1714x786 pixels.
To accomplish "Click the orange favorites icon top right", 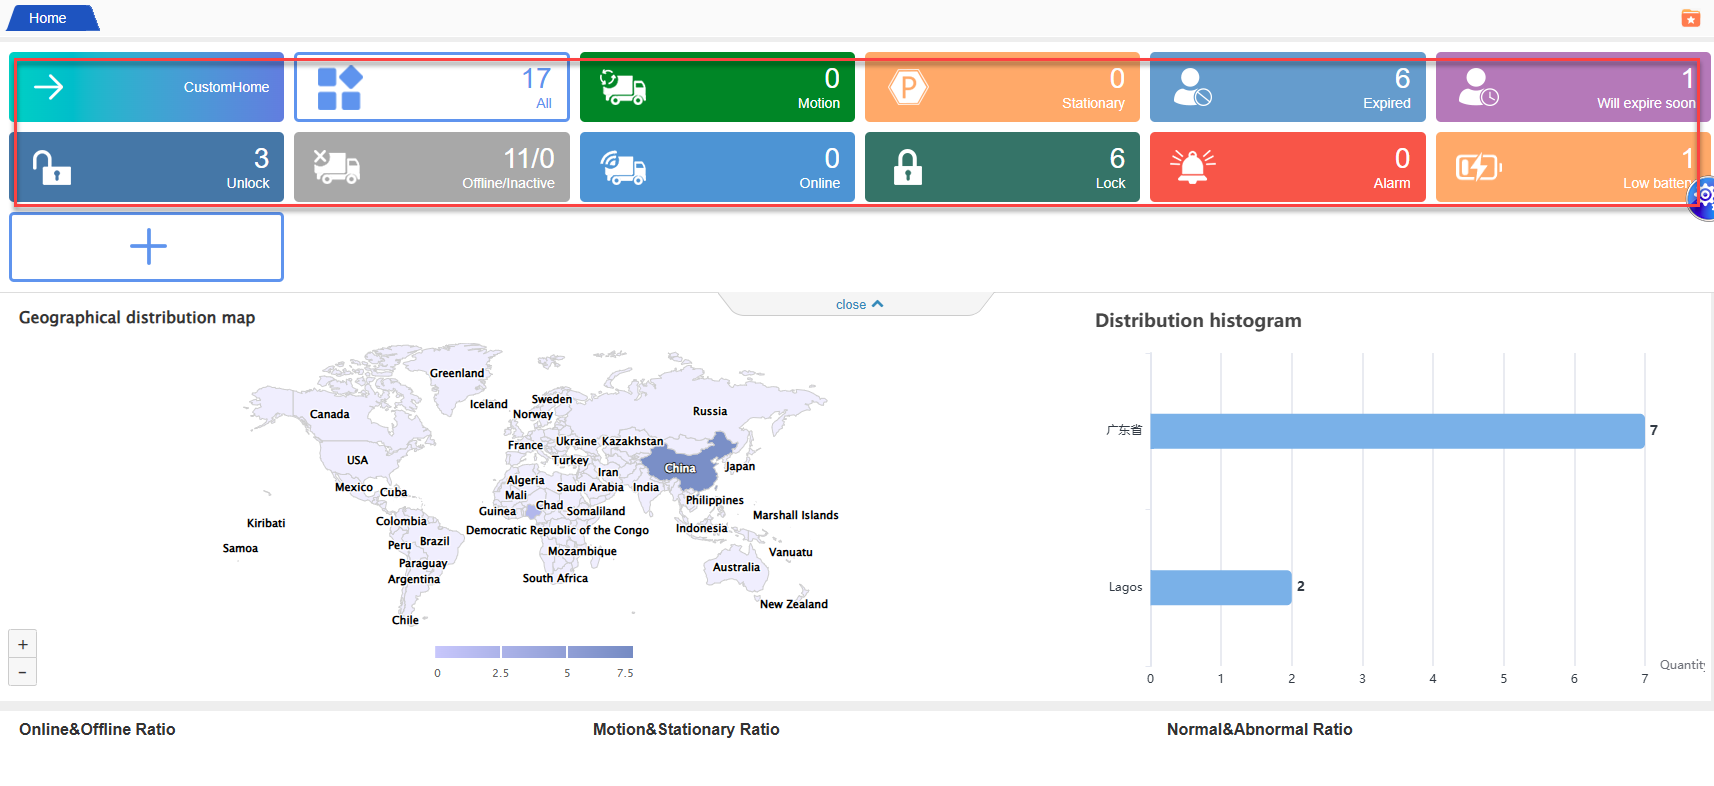I will pyautogui.click(x=1690, y=18).
